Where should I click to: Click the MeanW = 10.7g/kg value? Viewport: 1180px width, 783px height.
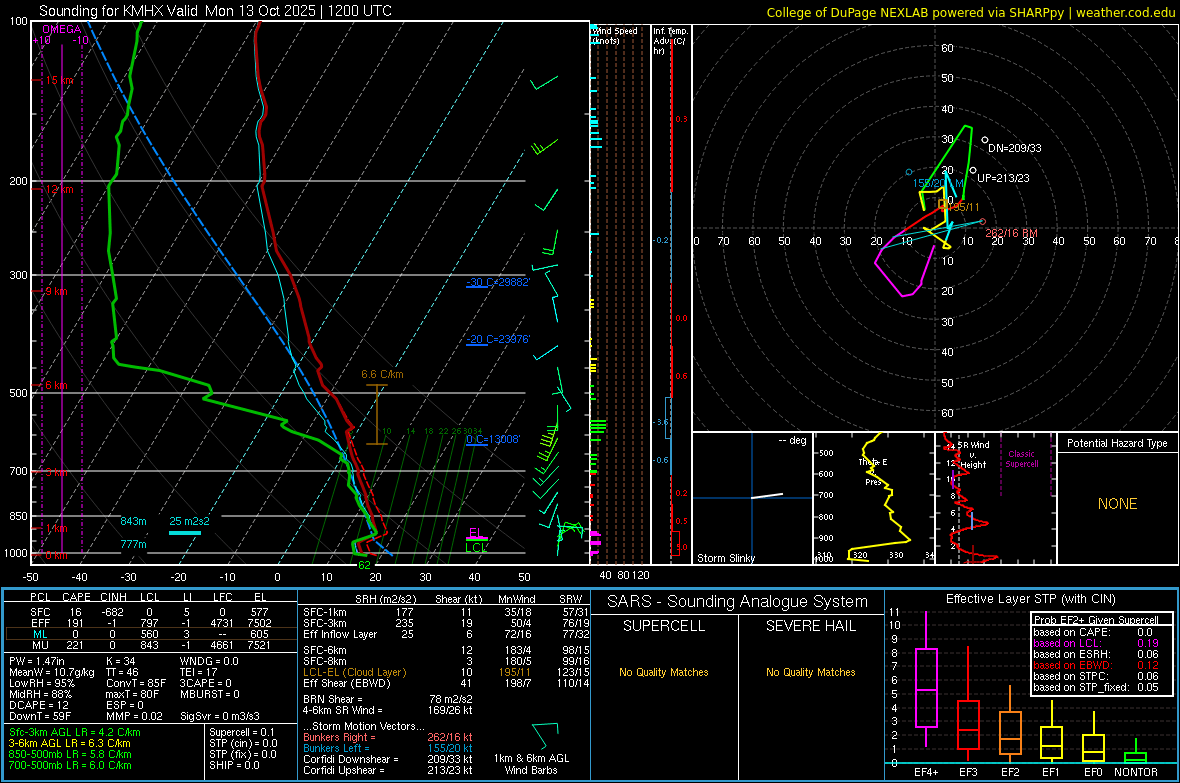52,672
